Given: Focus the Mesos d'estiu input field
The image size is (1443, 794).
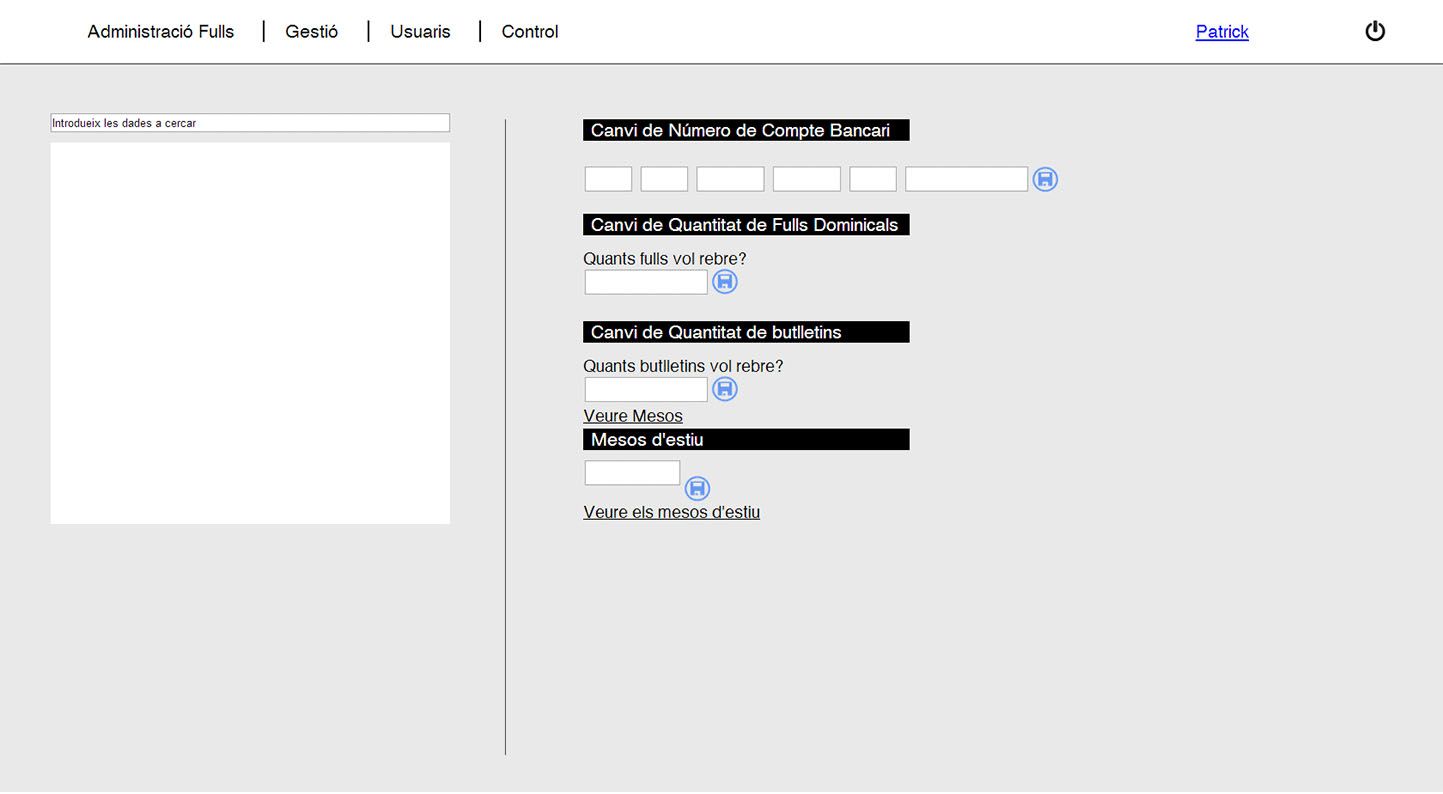Looking at the screenshot, I should 632,473.
